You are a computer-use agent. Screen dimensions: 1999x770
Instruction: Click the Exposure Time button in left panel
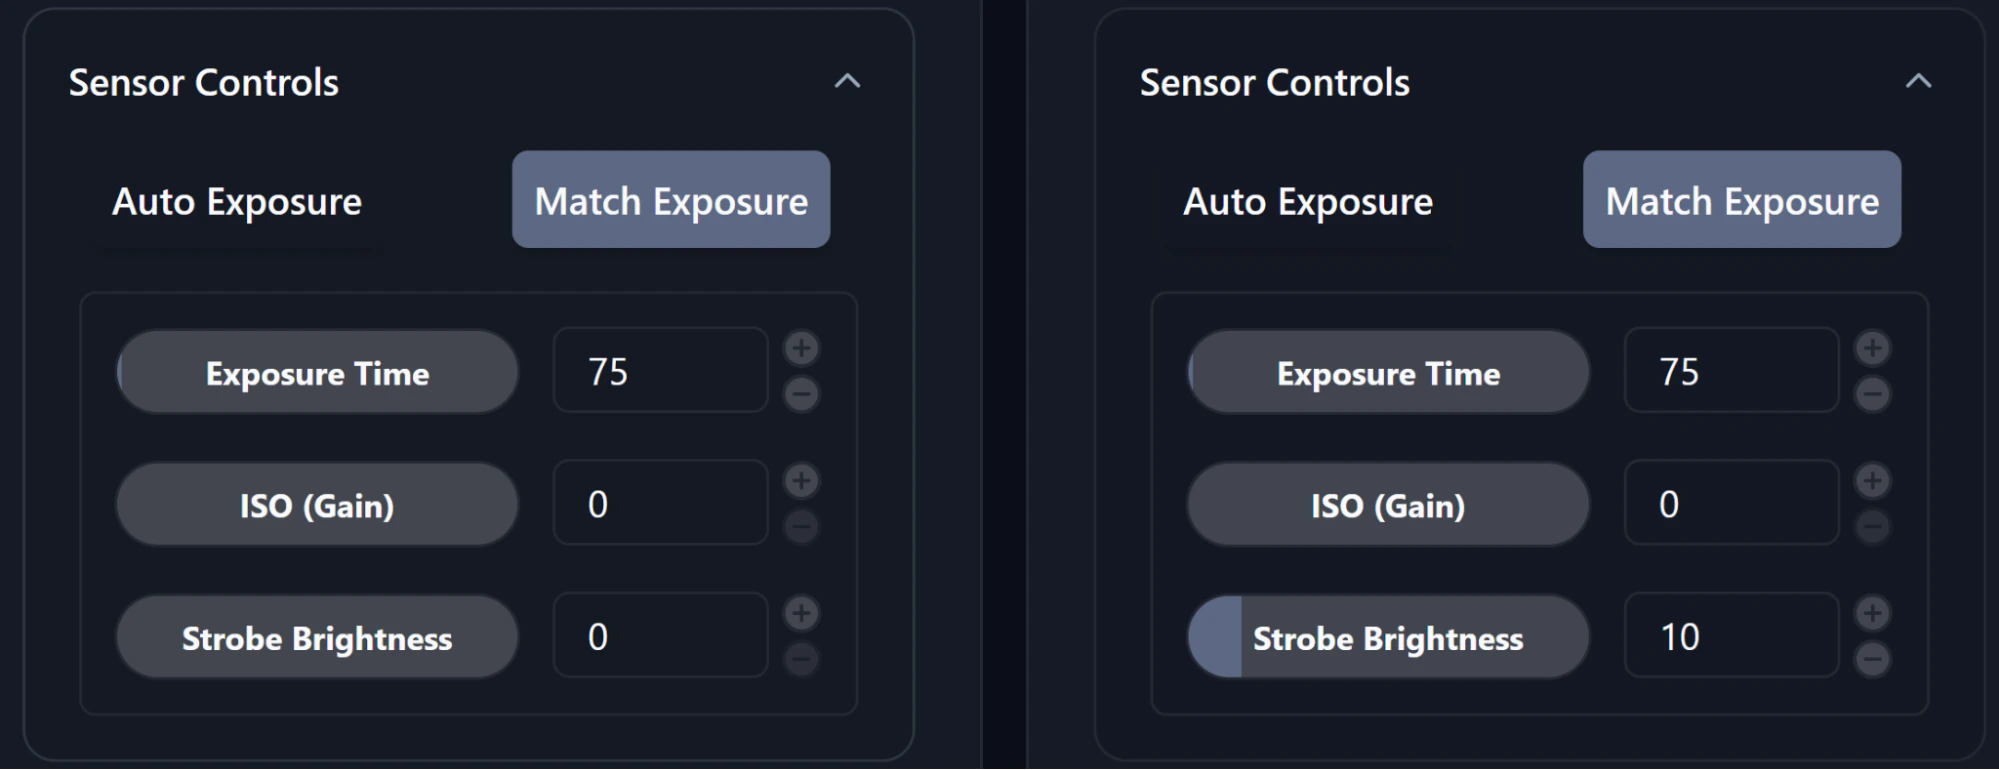316,372
